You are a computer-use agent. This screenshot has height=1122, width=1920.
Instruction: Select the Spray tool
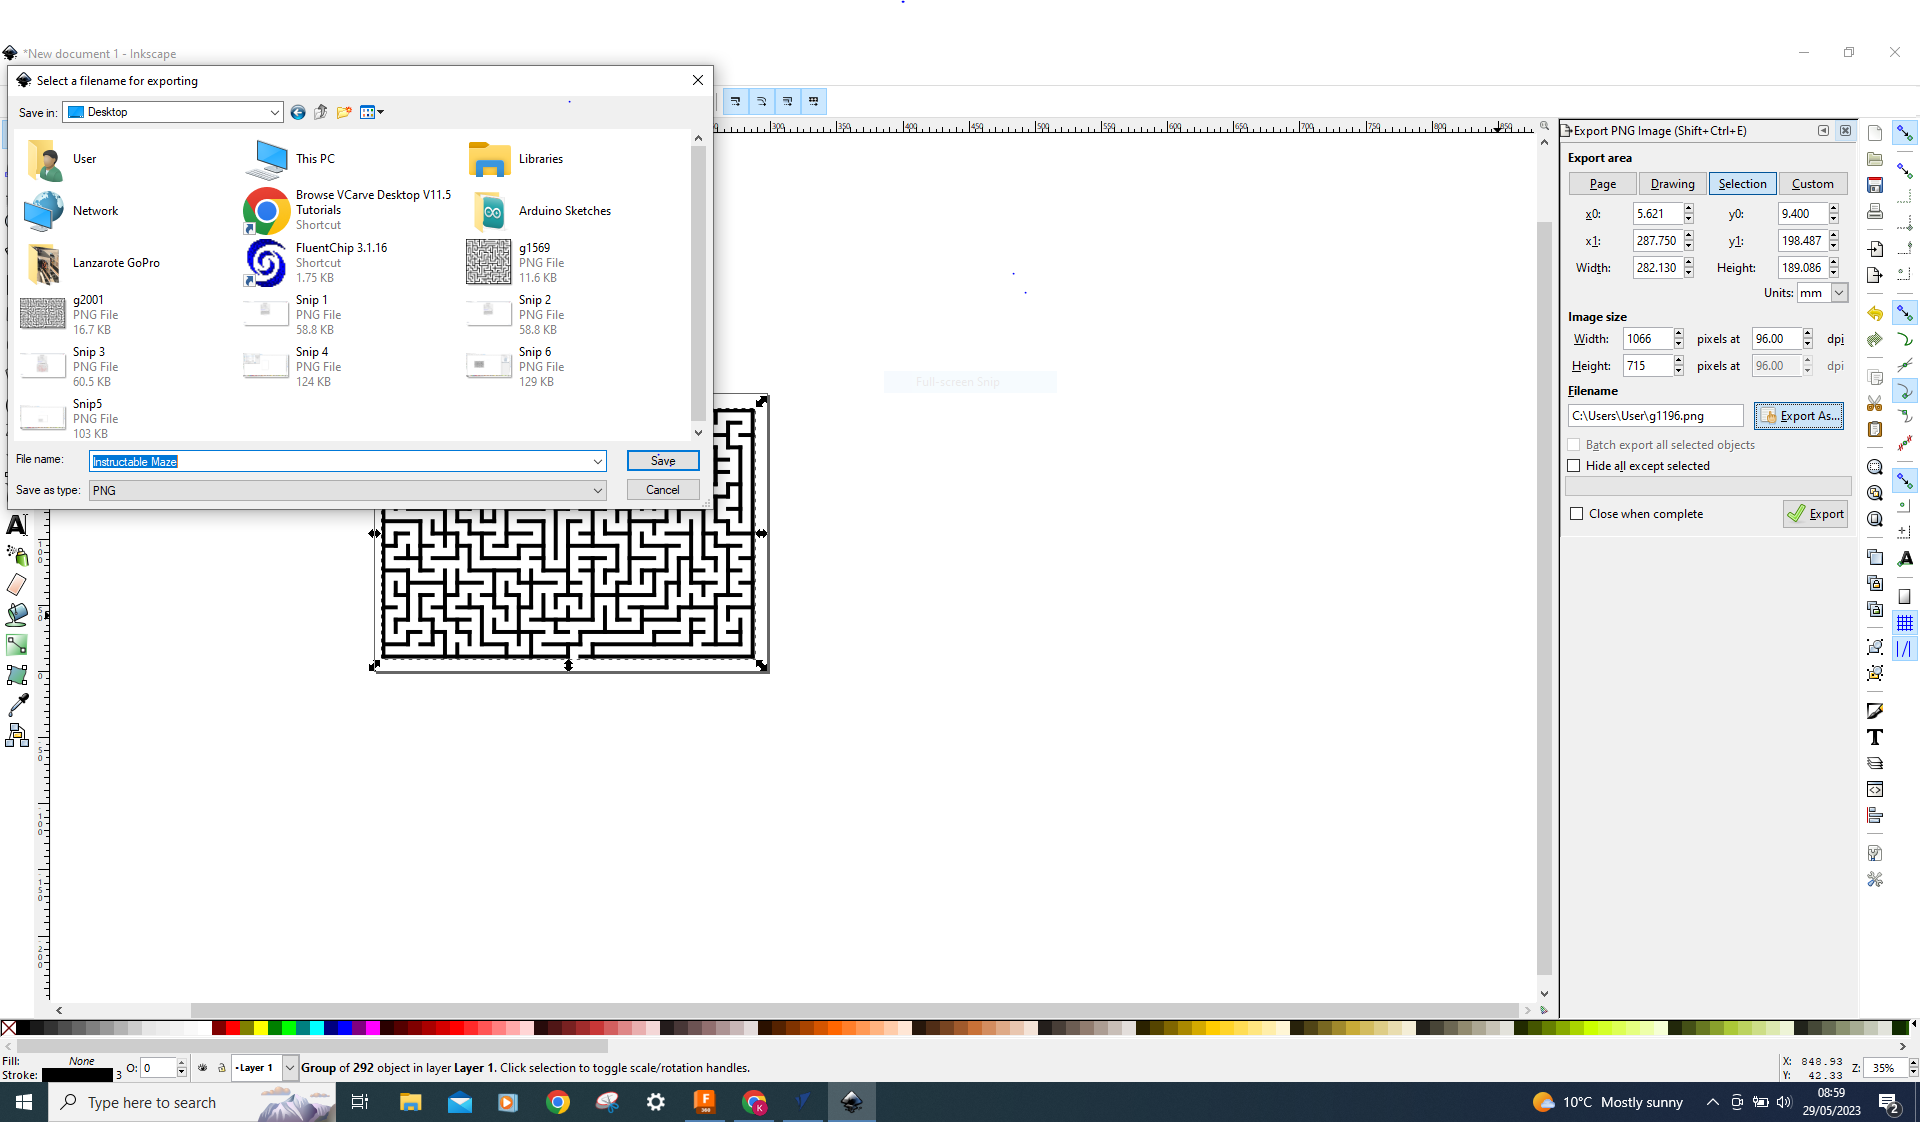17,554
